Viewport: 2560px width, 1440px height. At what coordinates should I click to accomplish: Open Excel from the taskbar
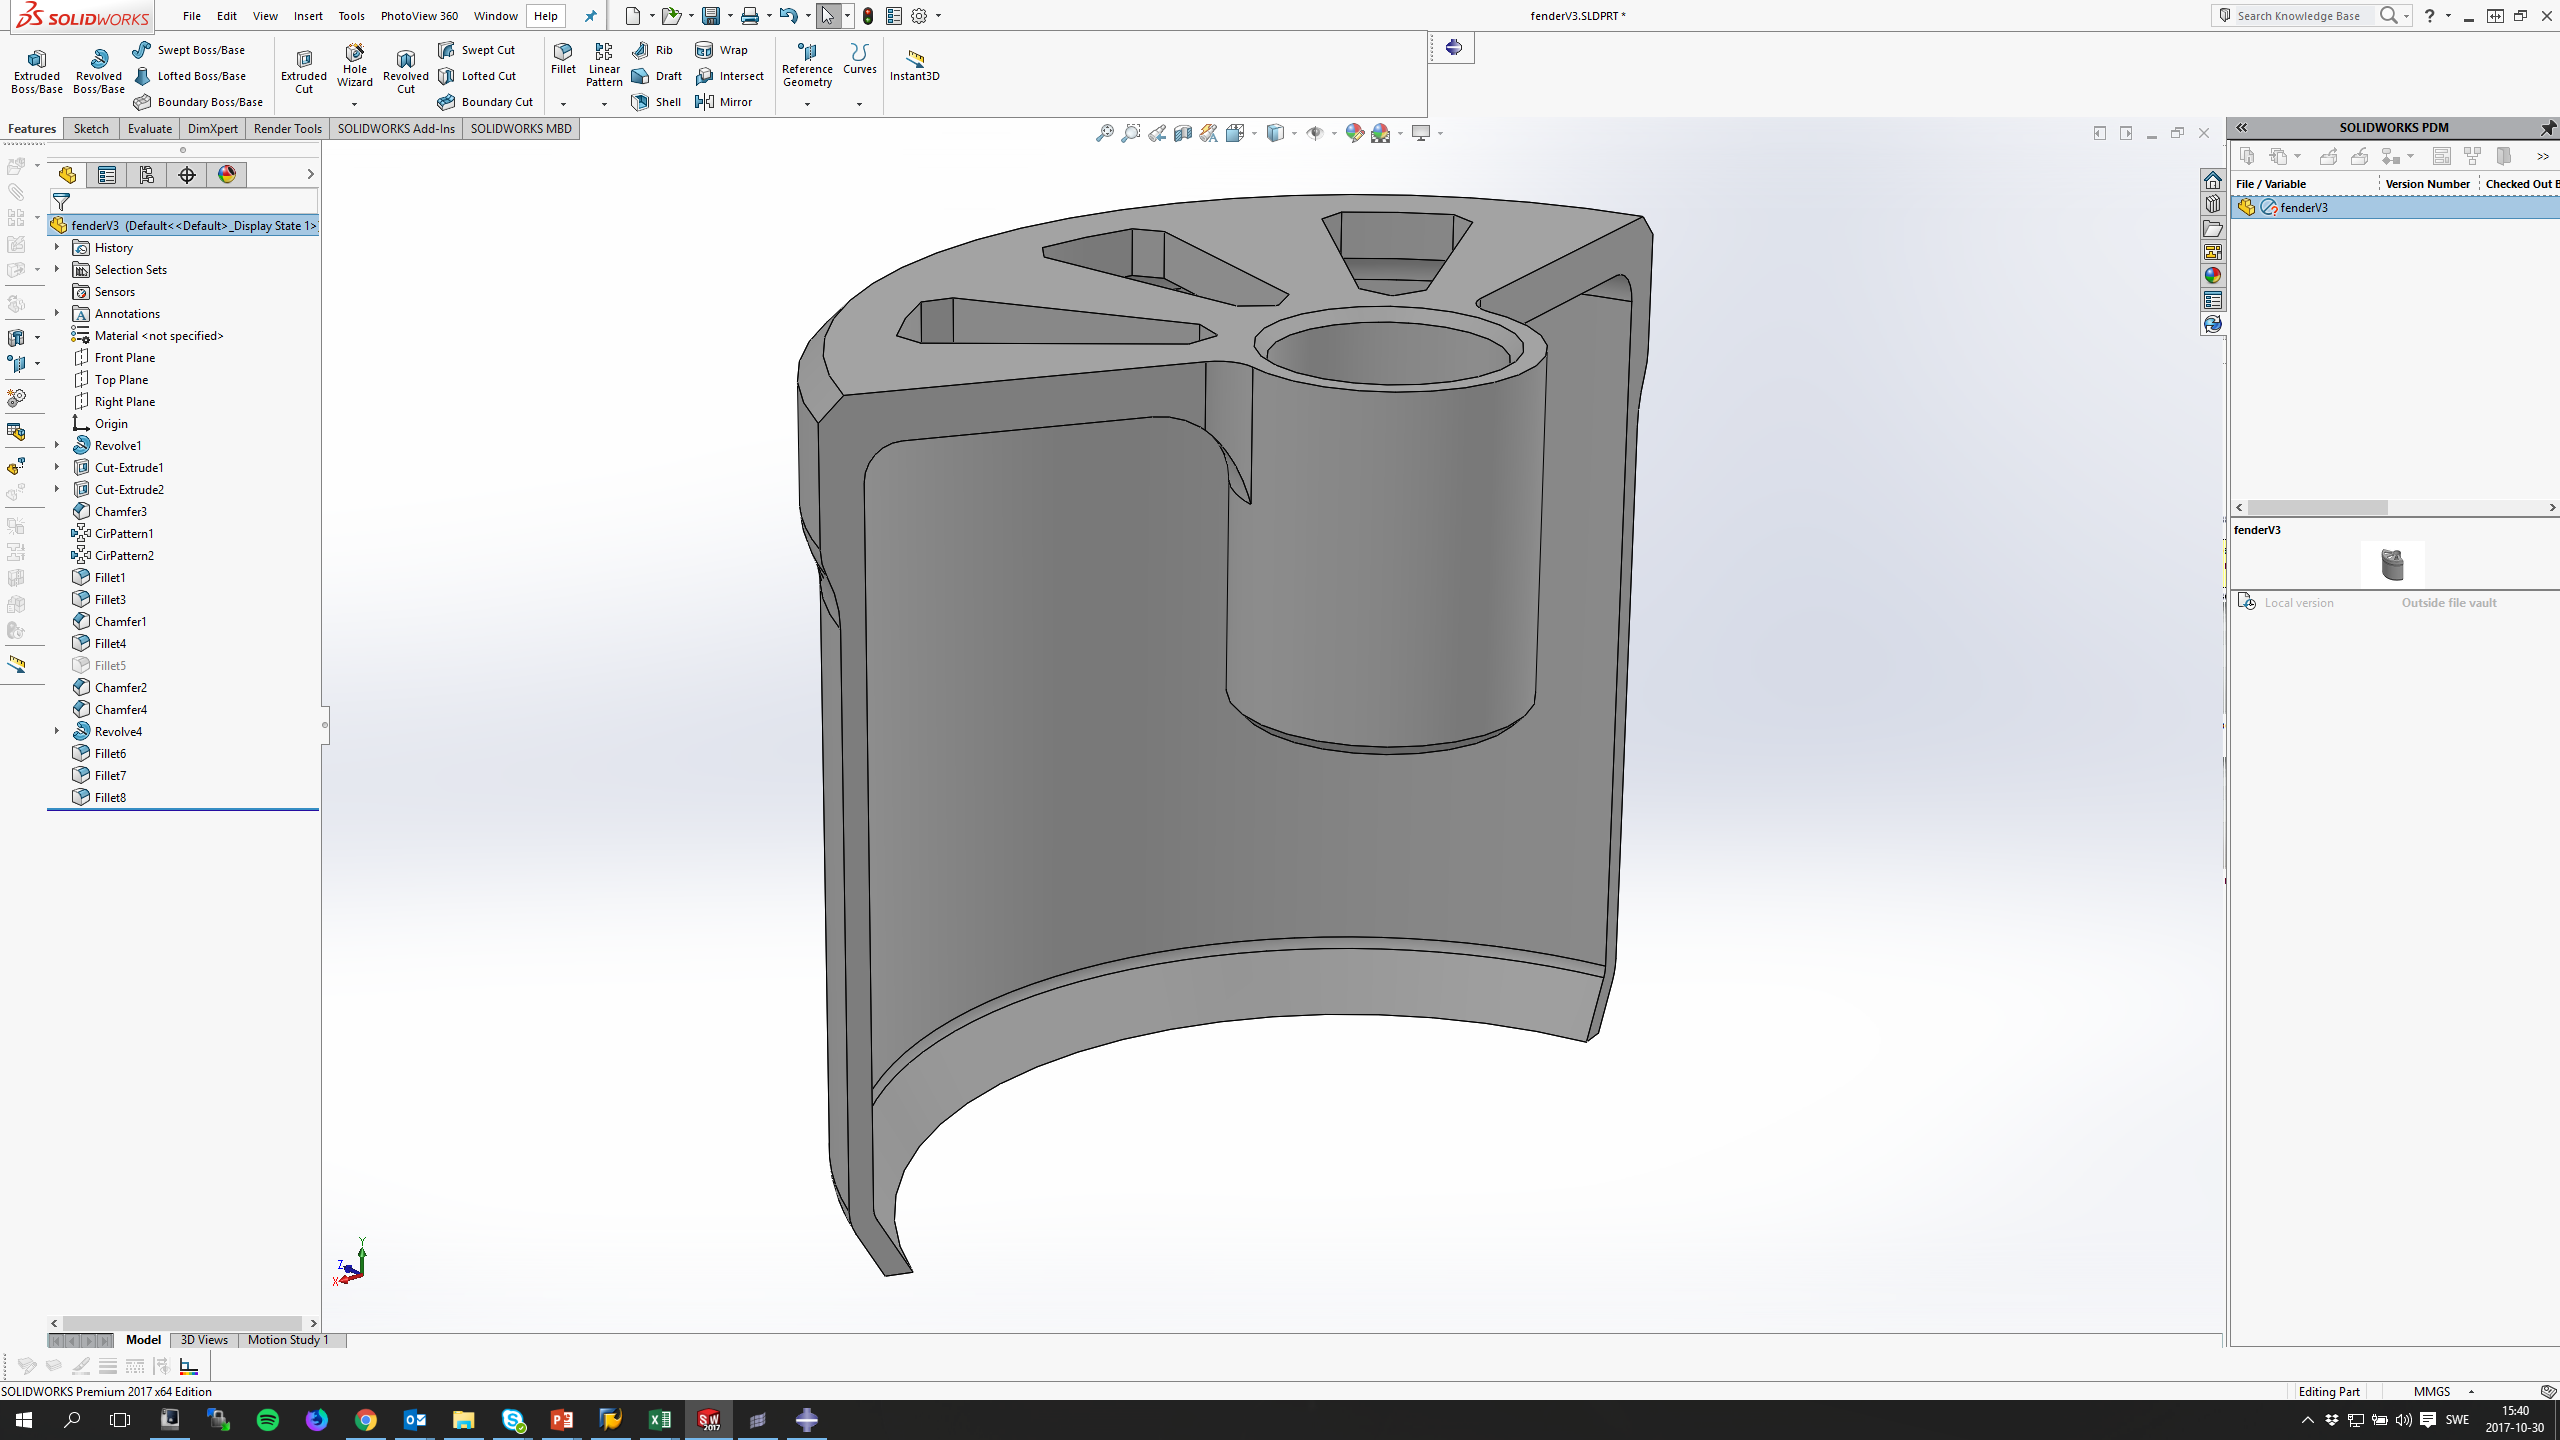(x=660, y=1419)
